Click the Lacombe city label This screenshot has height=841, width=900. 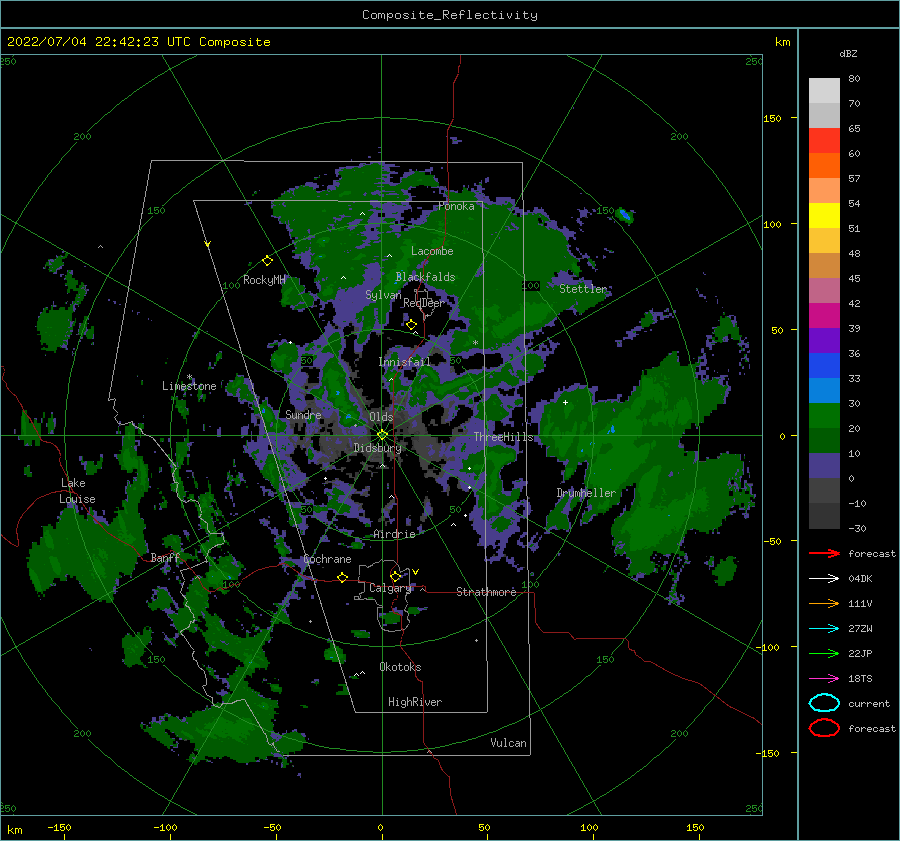click(432, 251)
